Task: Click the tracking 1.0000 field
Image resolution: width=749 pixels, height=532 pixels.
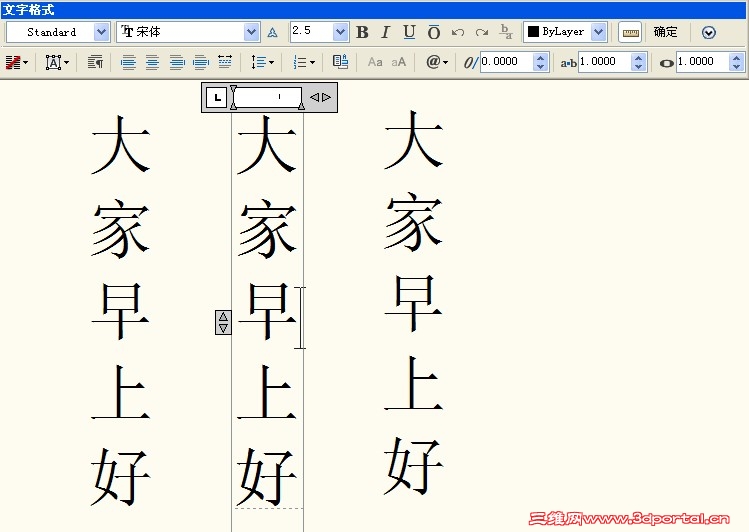Action: pyautogui.click(x=605, y=62)
